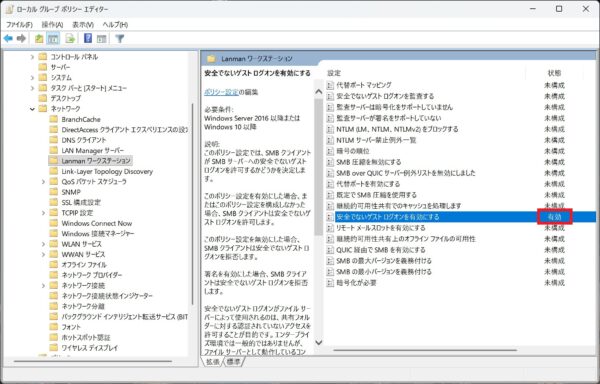Collapse the ネットワーク tree node
Viewport: 600px width, 384px height.
(x=32, y=109)
